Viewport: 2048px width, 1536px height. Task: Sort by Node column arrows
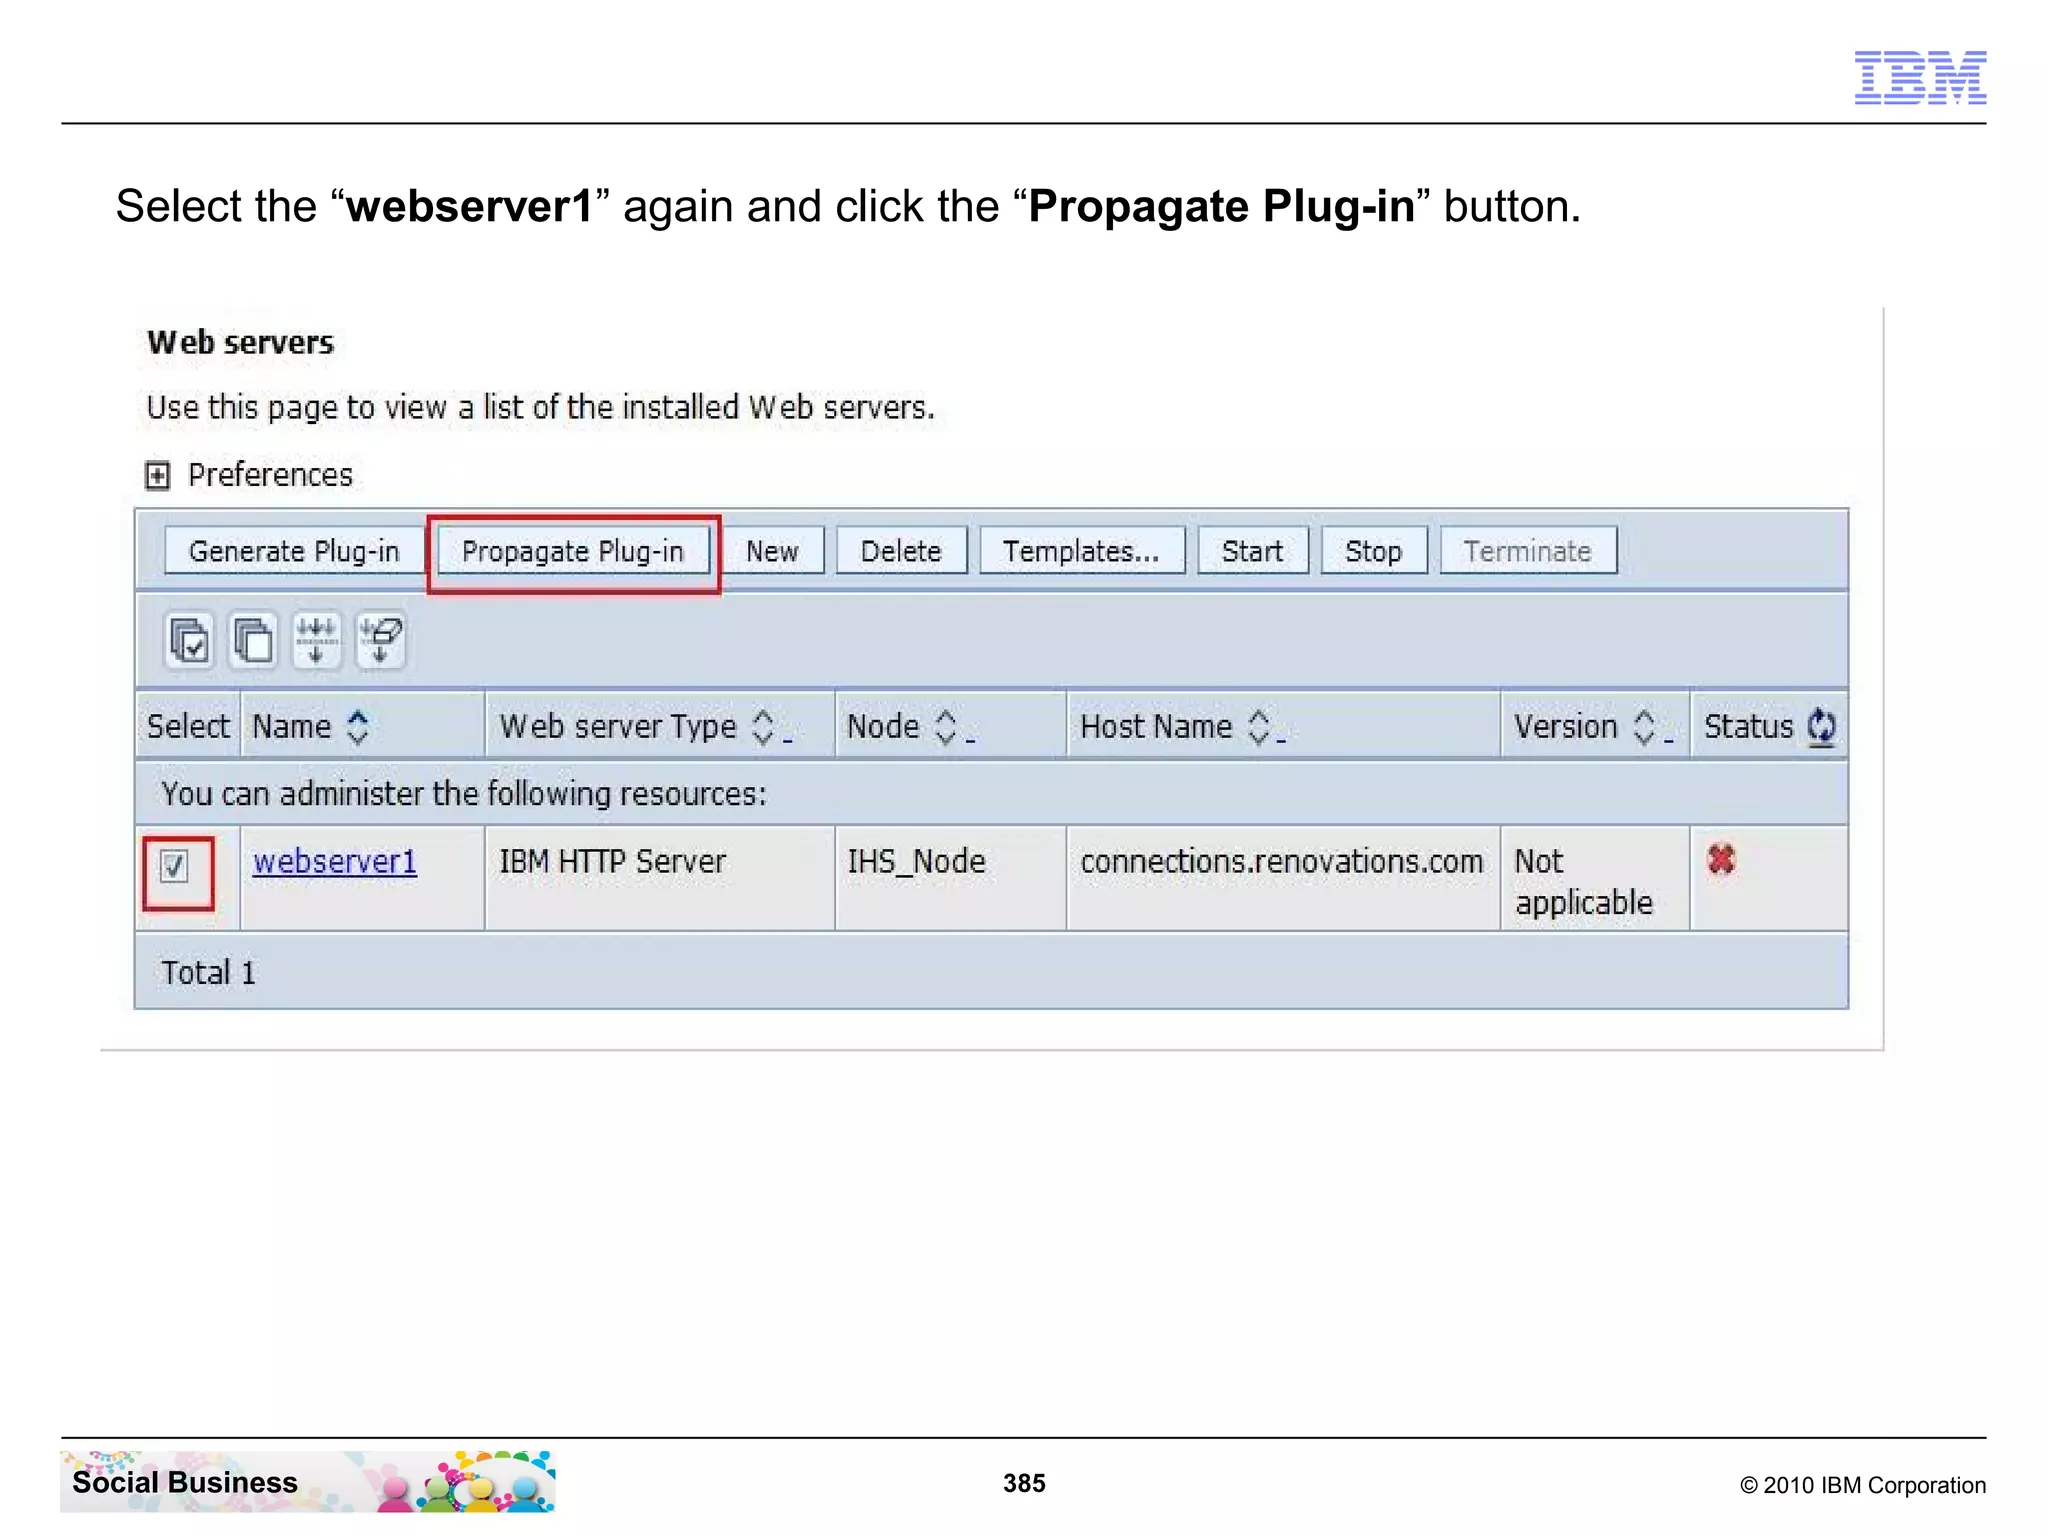pyautogui.click(x=946, y=727)
